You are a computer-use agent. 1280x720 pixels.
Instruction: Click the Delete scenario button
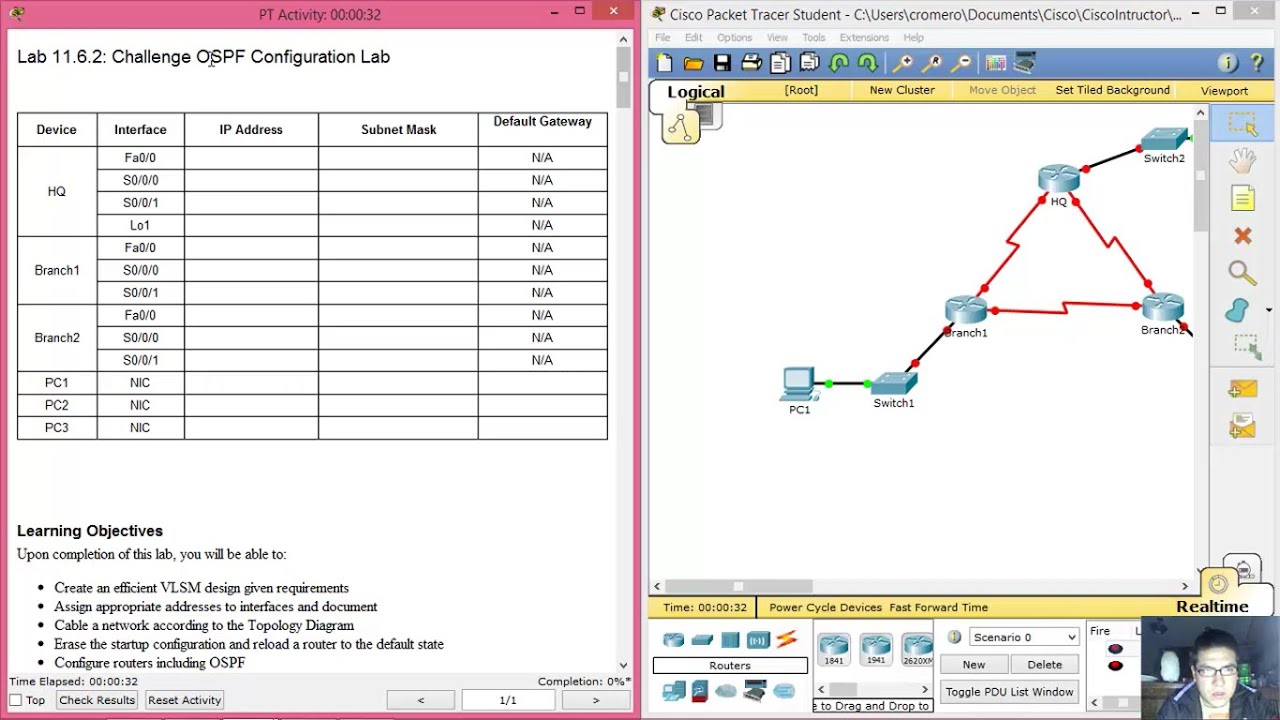coord(1044,664)
